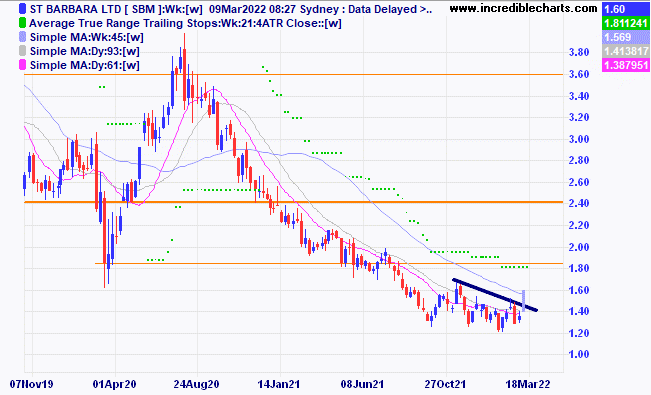
Task: Click the 2.40 price axis label
Action: click(x=579, y=204)
